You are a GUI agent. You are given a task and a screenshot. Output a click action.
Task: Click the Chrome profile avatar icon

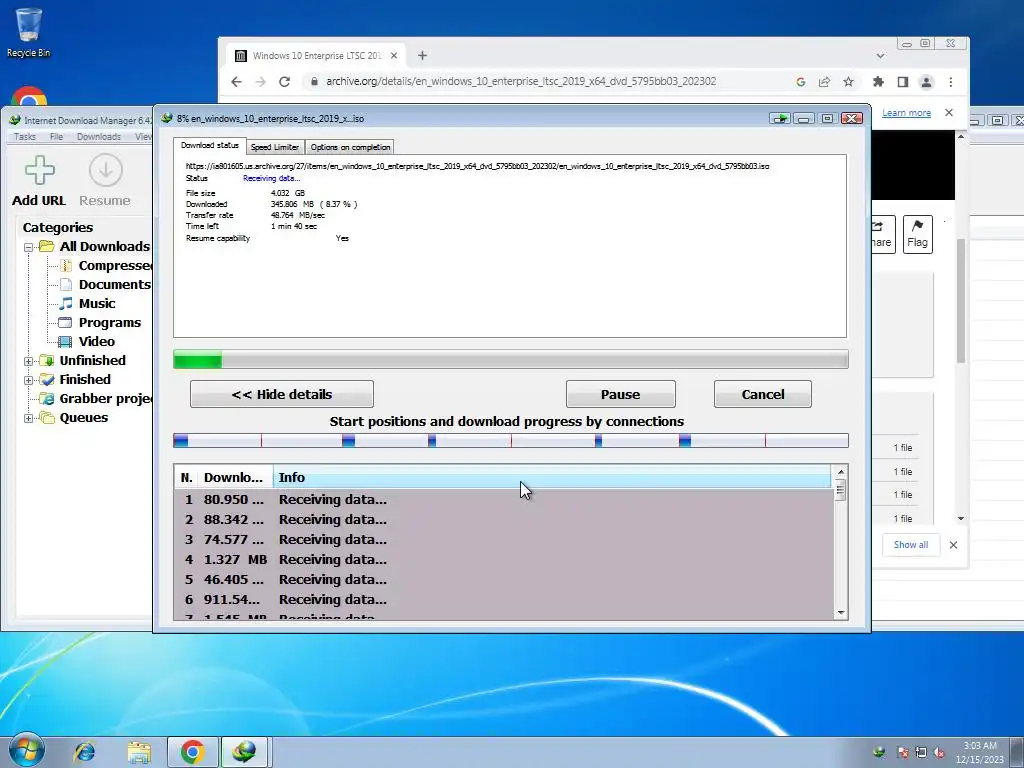coord(926,82)
